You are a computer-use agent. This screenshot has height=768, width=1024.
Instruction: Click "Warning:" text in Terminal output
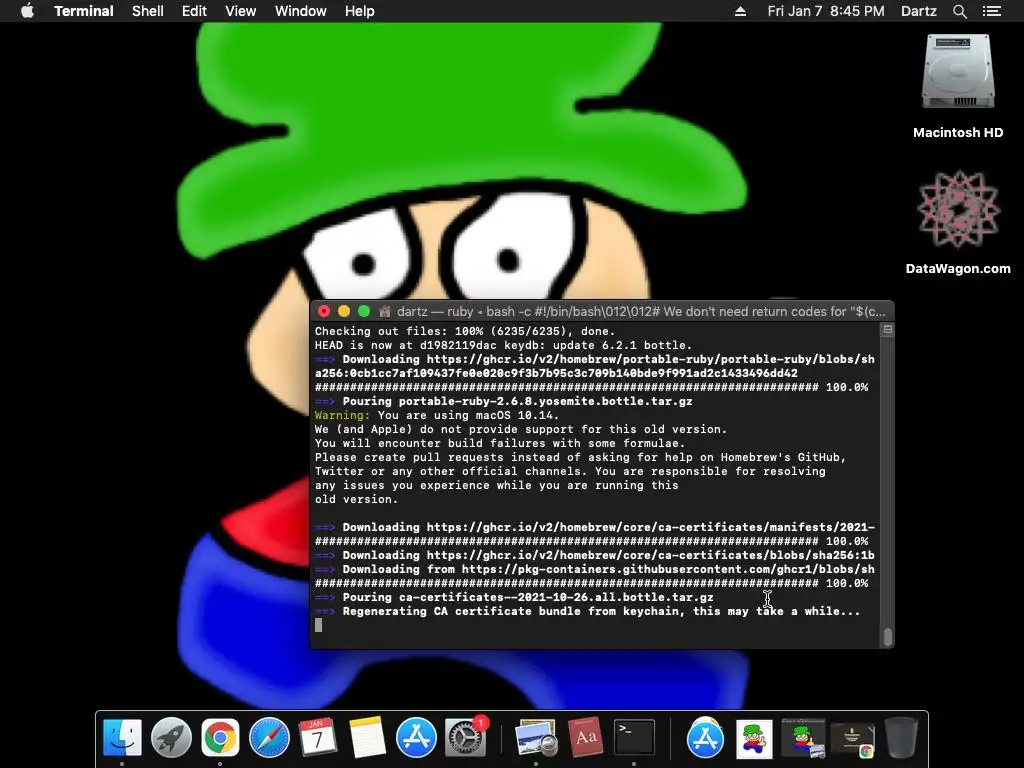(342, 415)
